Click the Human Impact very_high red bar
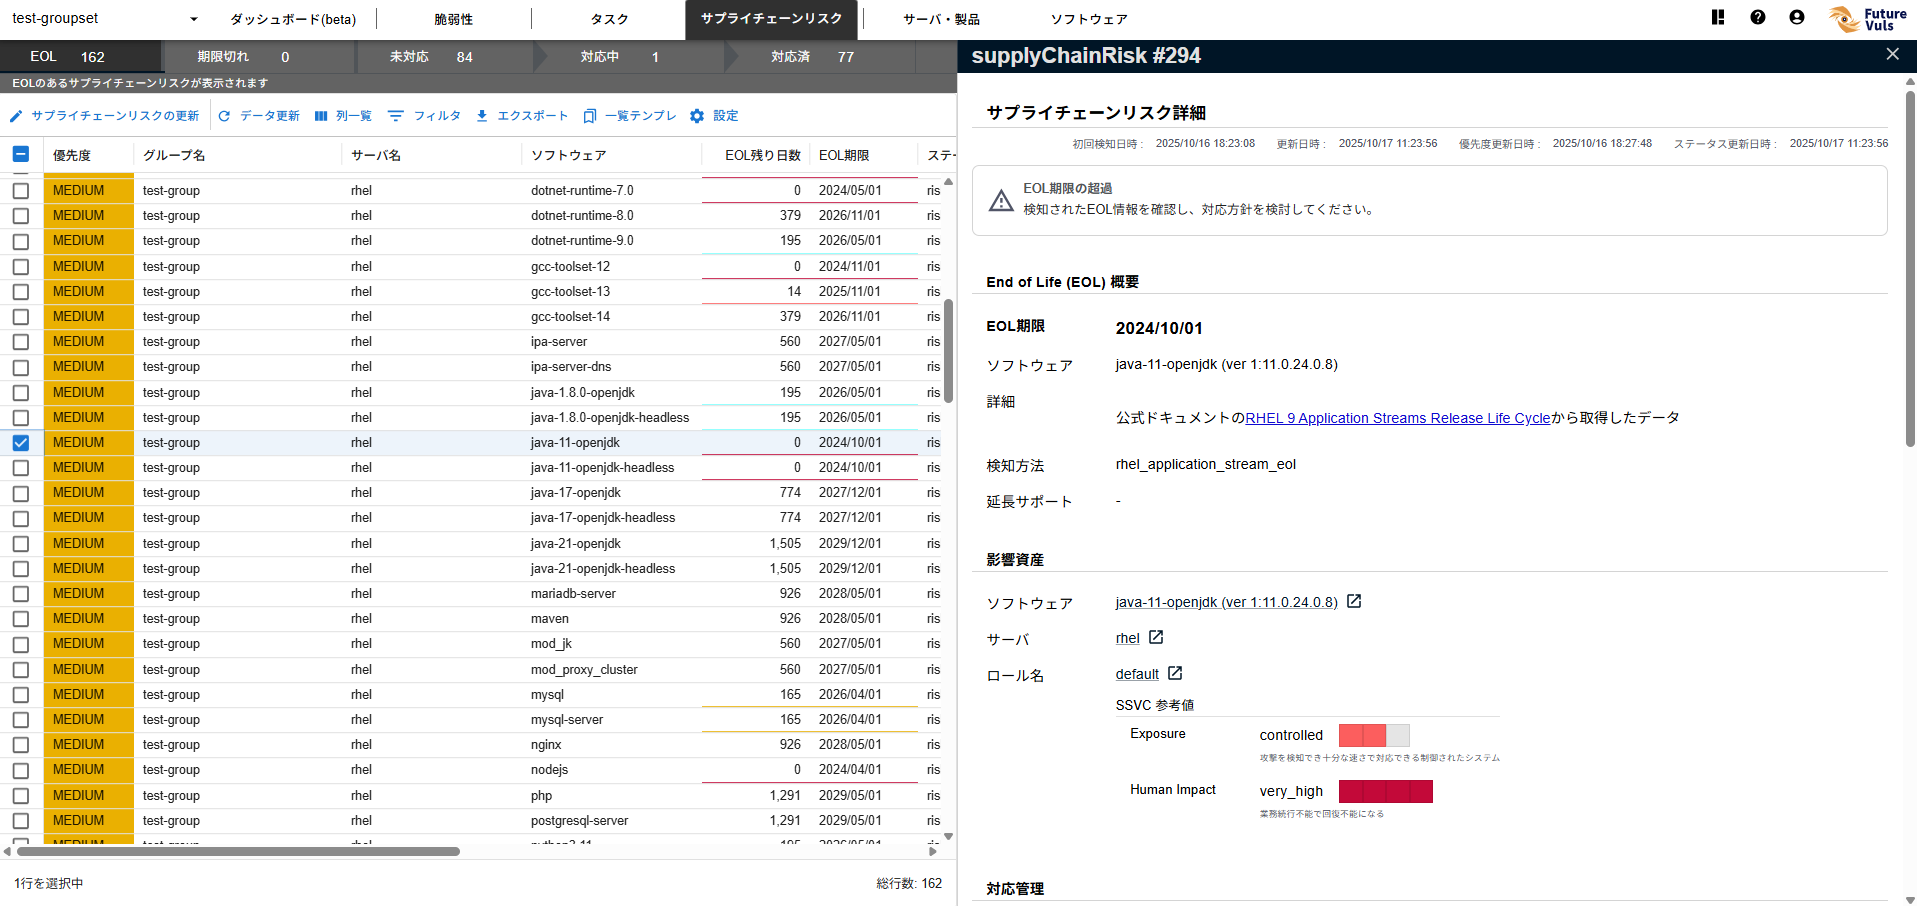Screen dimensions: 1917x906 [1385, 791]
